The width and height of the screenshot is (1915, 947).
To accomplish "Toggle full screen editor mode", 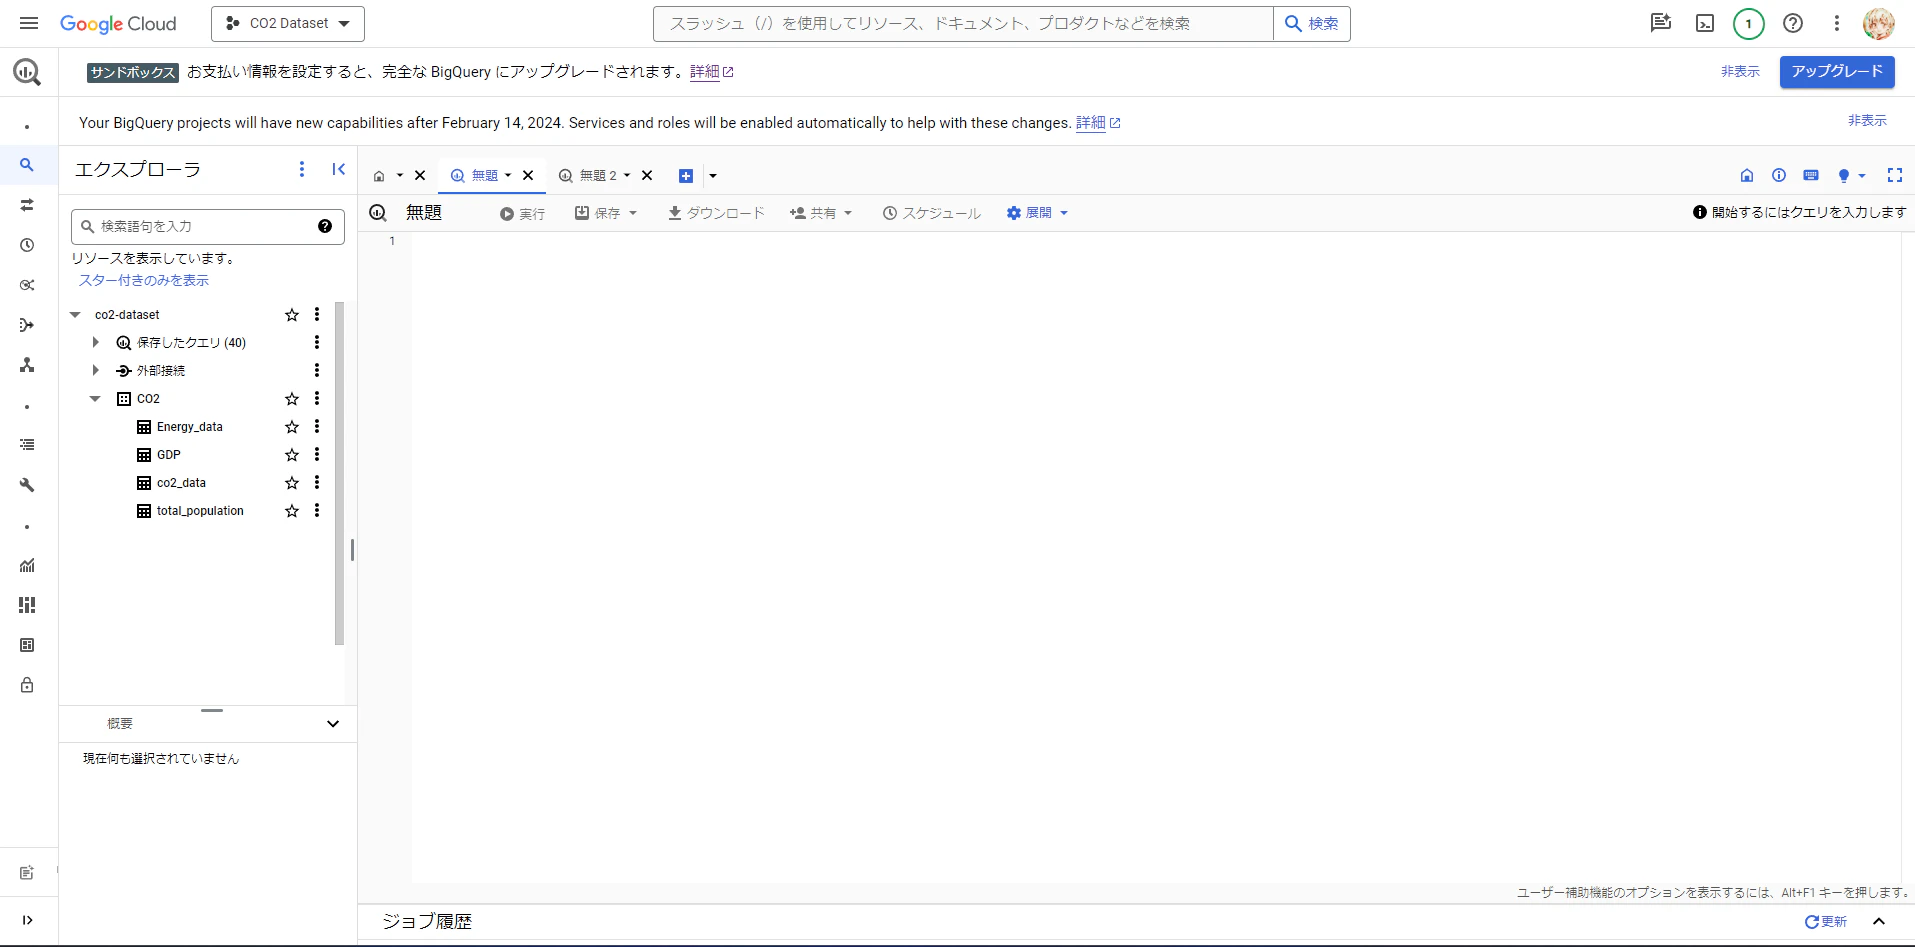I will point(1895,175).
